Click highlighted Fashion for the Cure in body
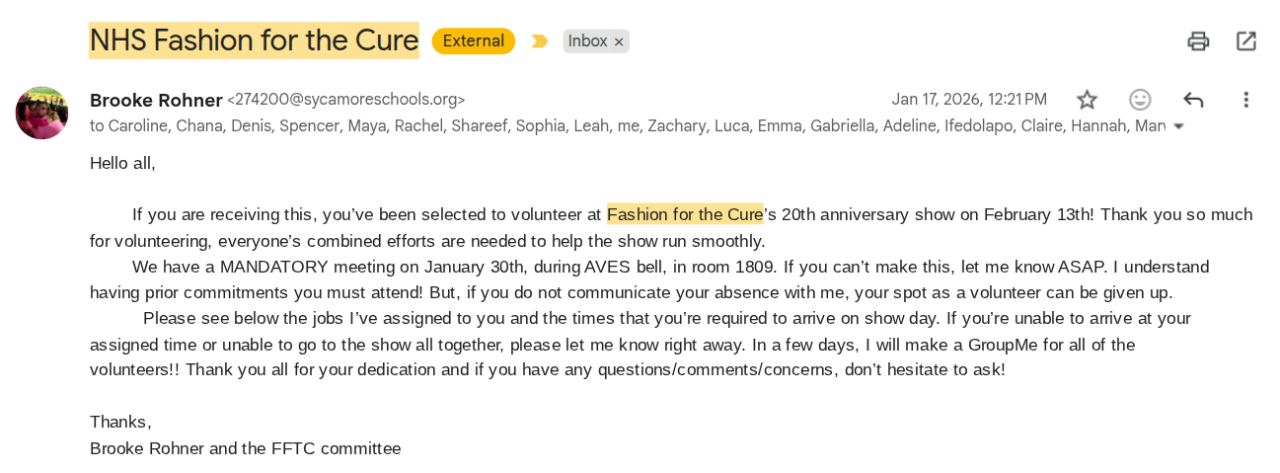The width and height of the screenshot is (1280, 473). 685,214
